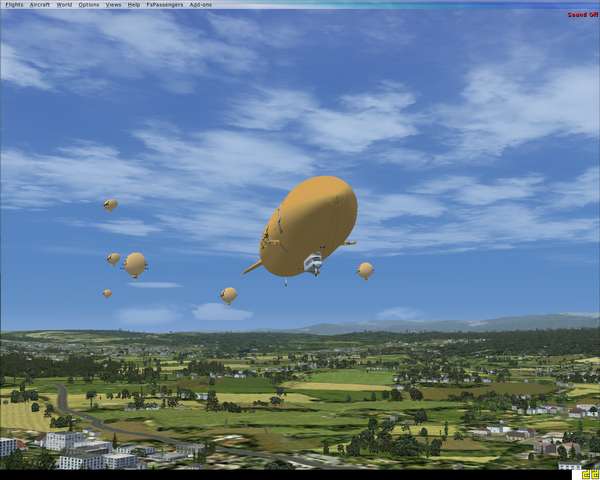The width and height of the screenshot is (600, 480).
Task: Click the red "Sound Off" indicator text
Action: pos(582,15)
